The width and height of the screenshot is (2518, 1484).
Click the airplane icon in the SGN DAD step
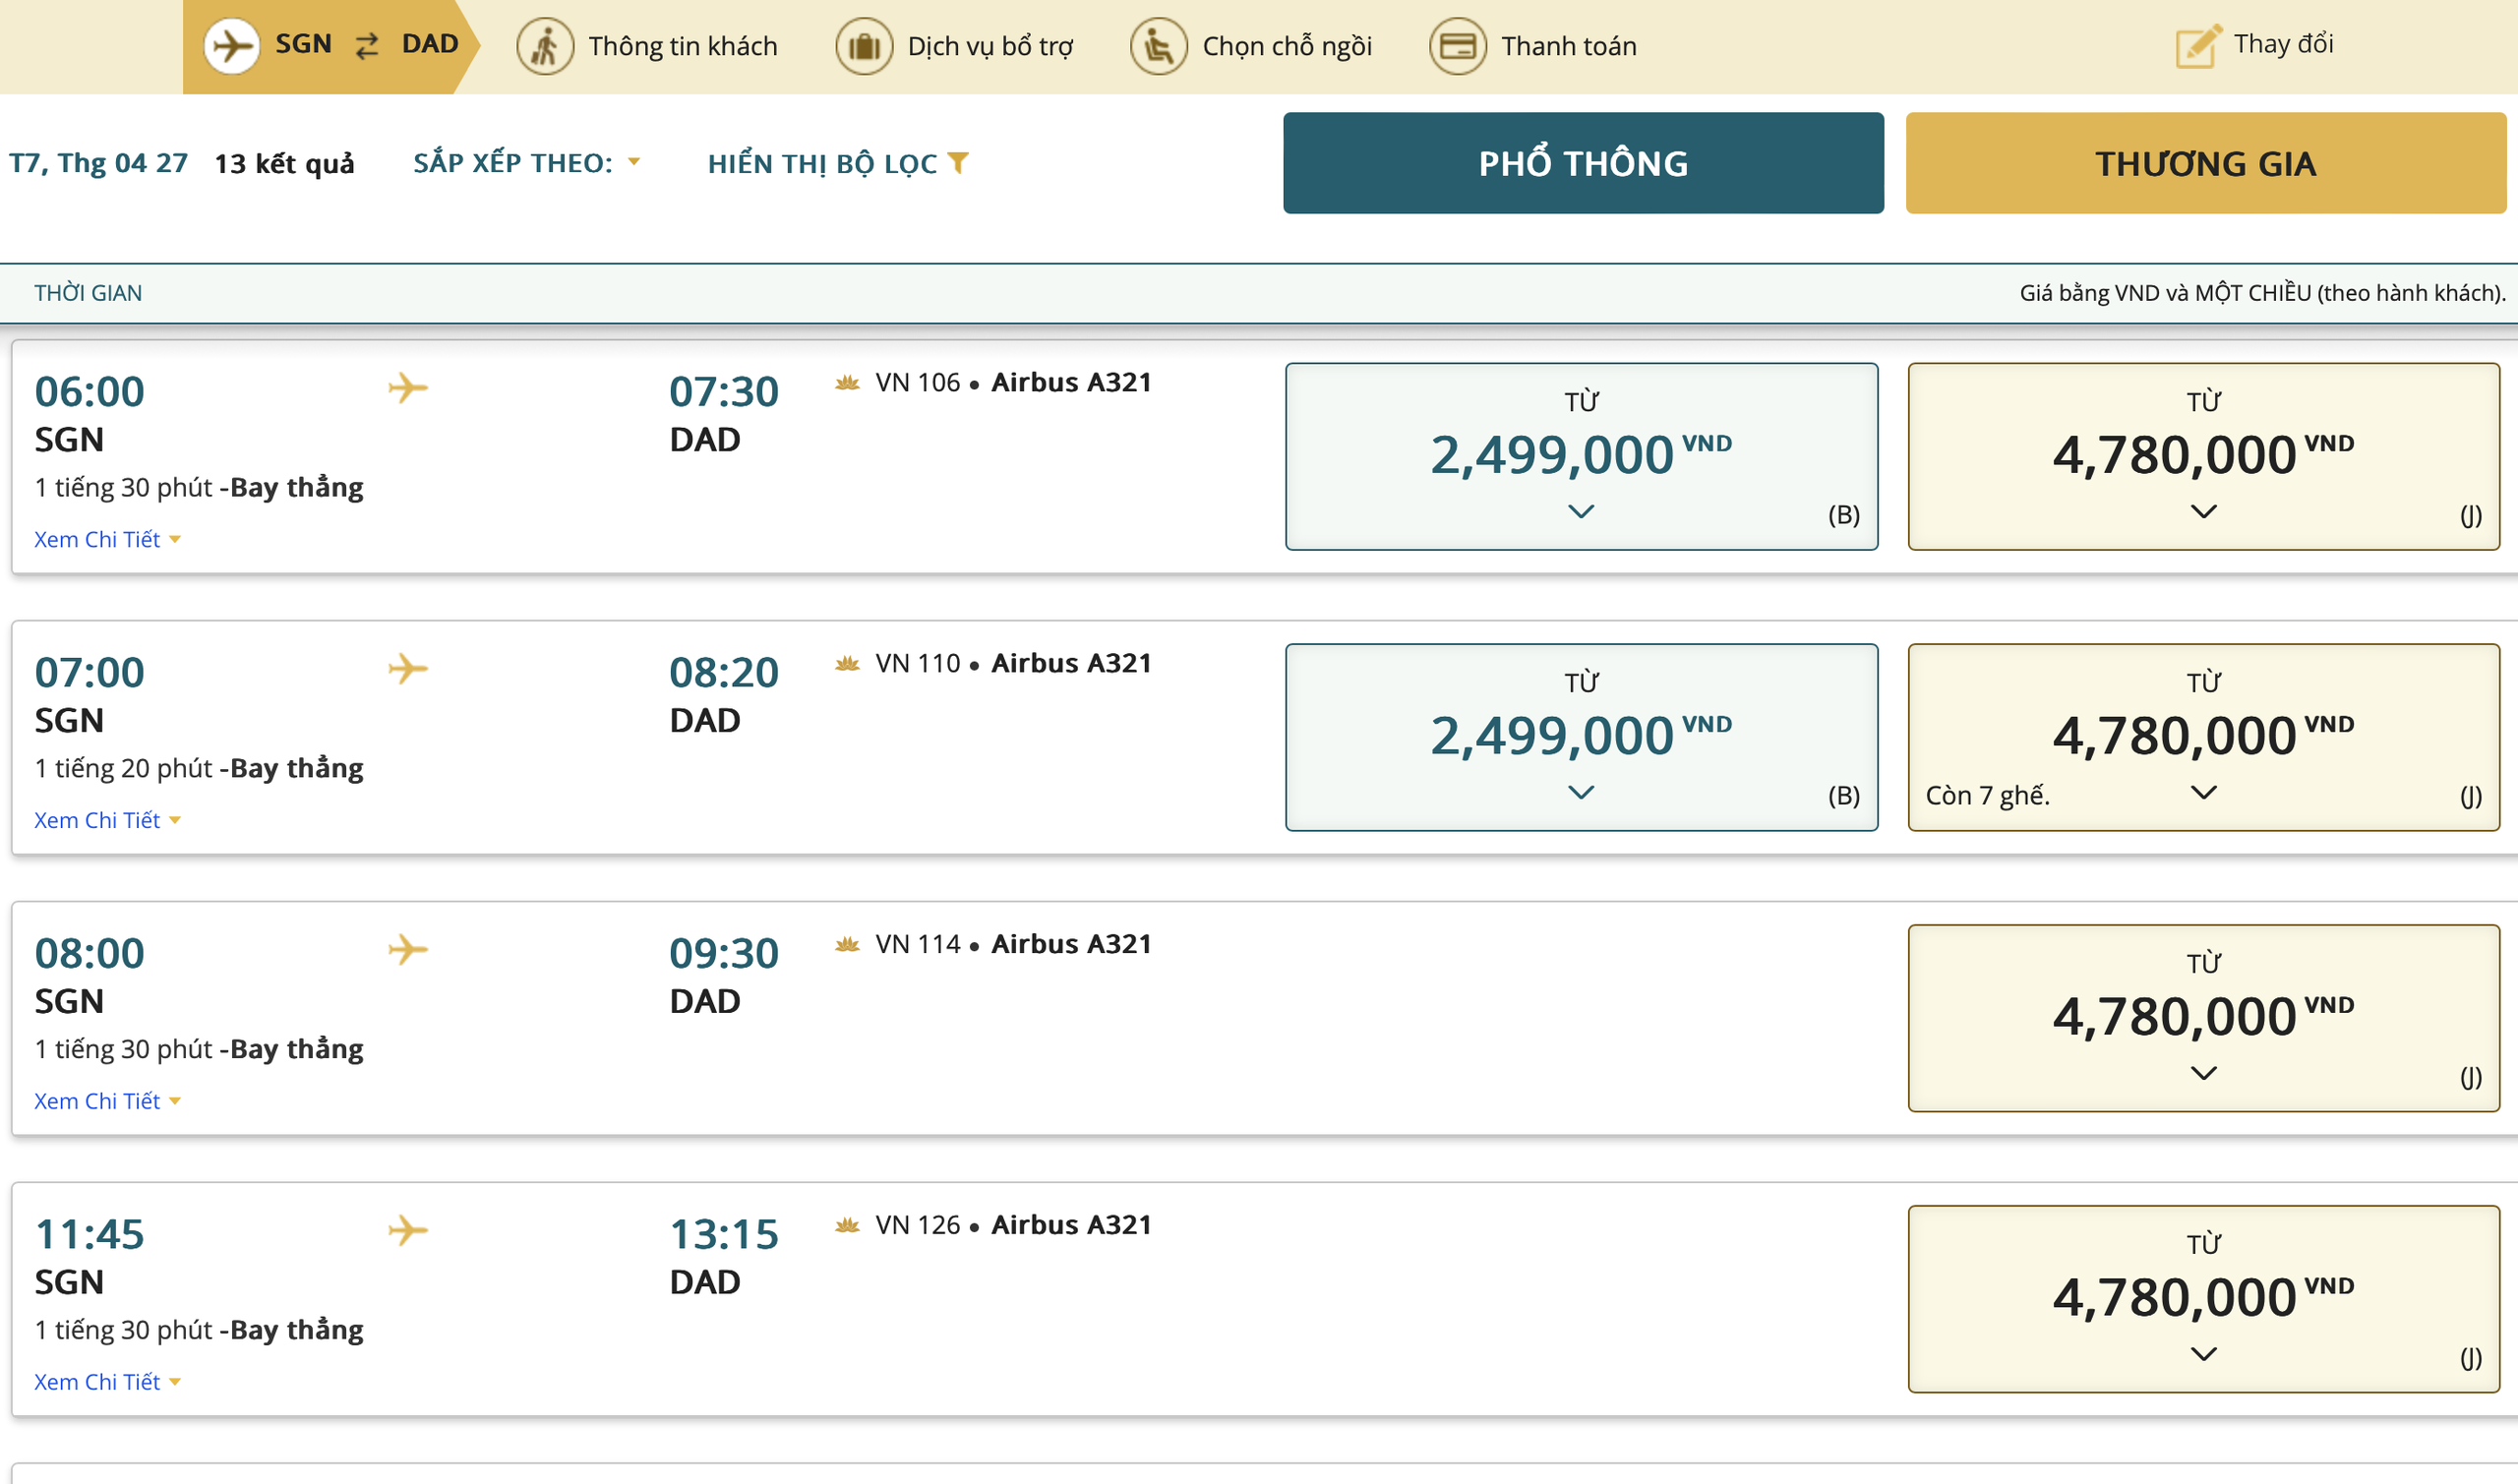coord(231,46)
